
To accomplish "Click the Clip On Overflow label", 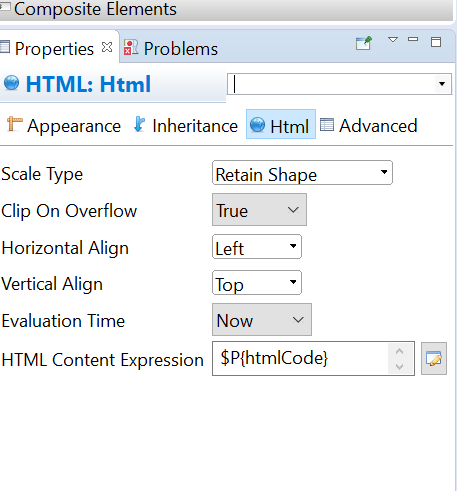I will pyautogui.click(x=69, y=211).
